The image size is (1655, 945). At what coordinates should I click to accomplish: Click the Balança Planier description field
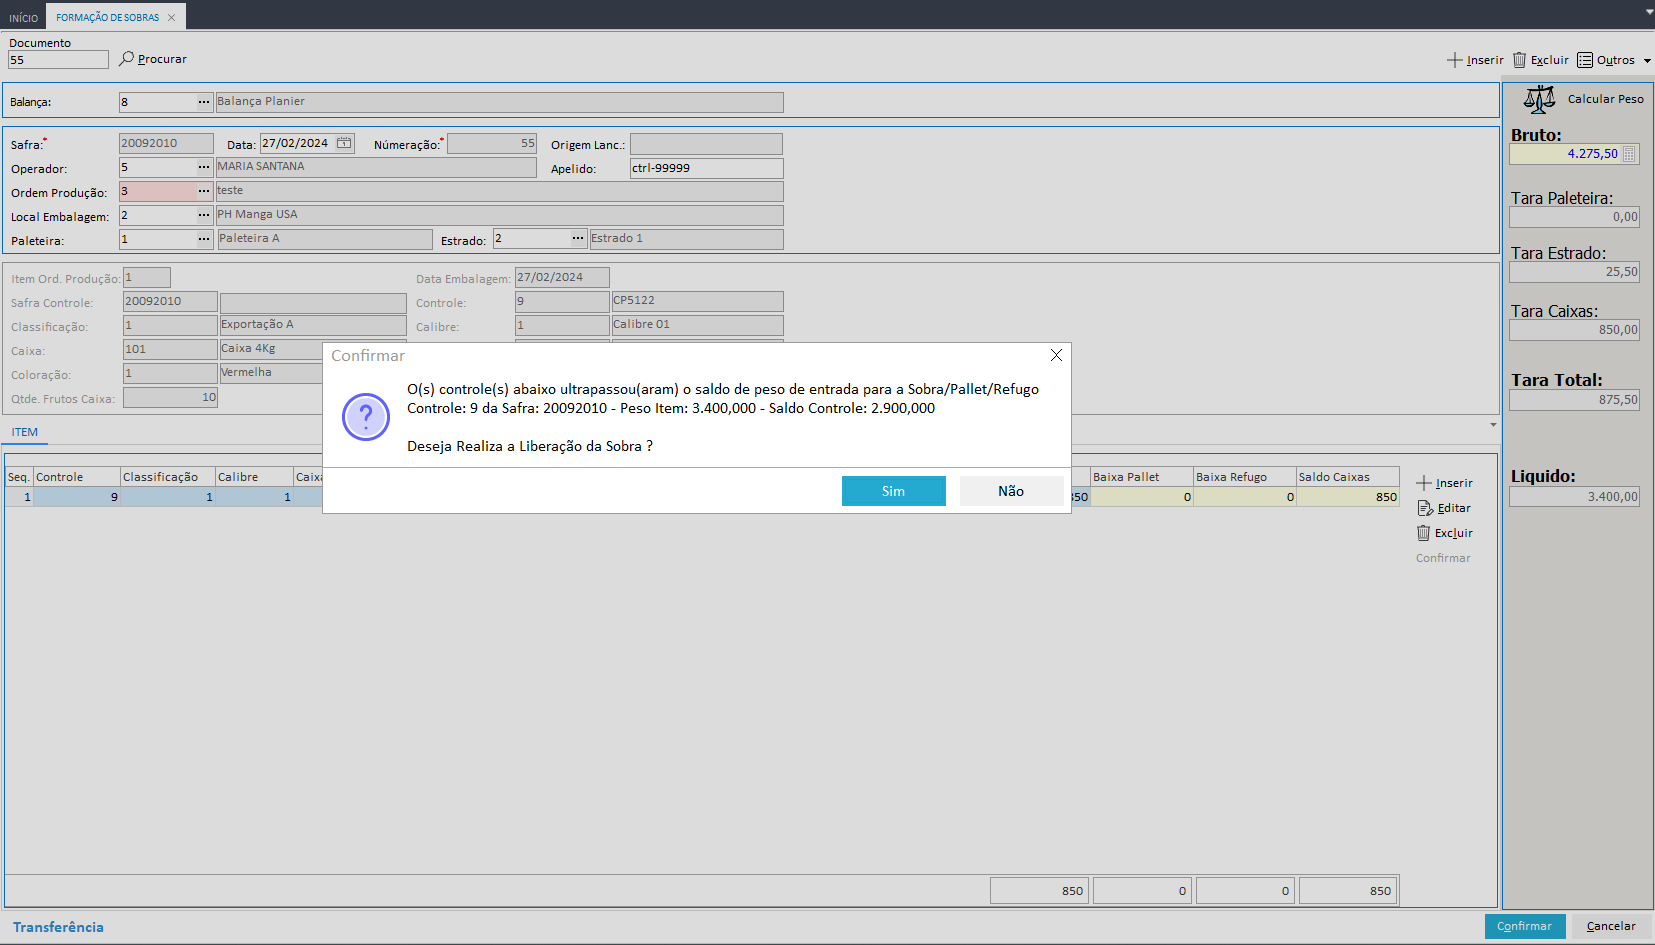click(x=500, y=102)
